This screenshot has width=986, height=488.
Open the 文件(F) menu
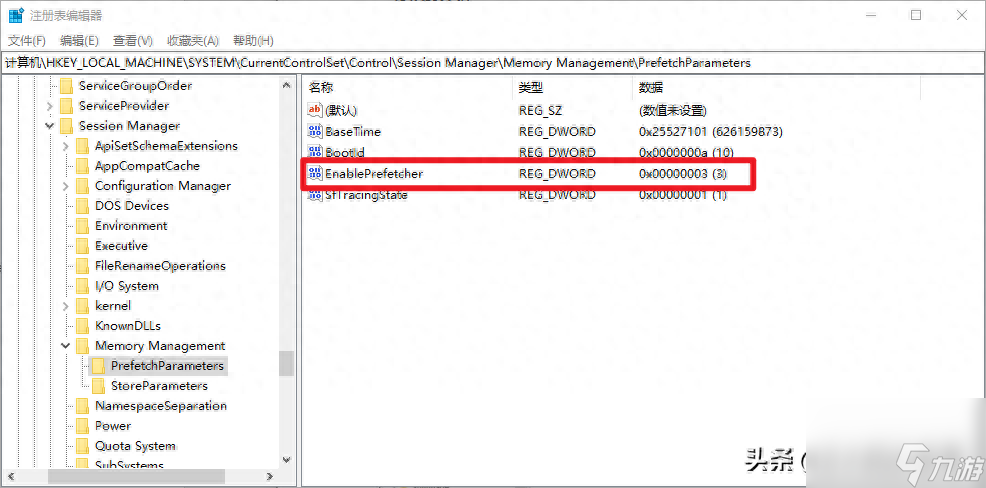pyautogui.click(x=27, y=41)
